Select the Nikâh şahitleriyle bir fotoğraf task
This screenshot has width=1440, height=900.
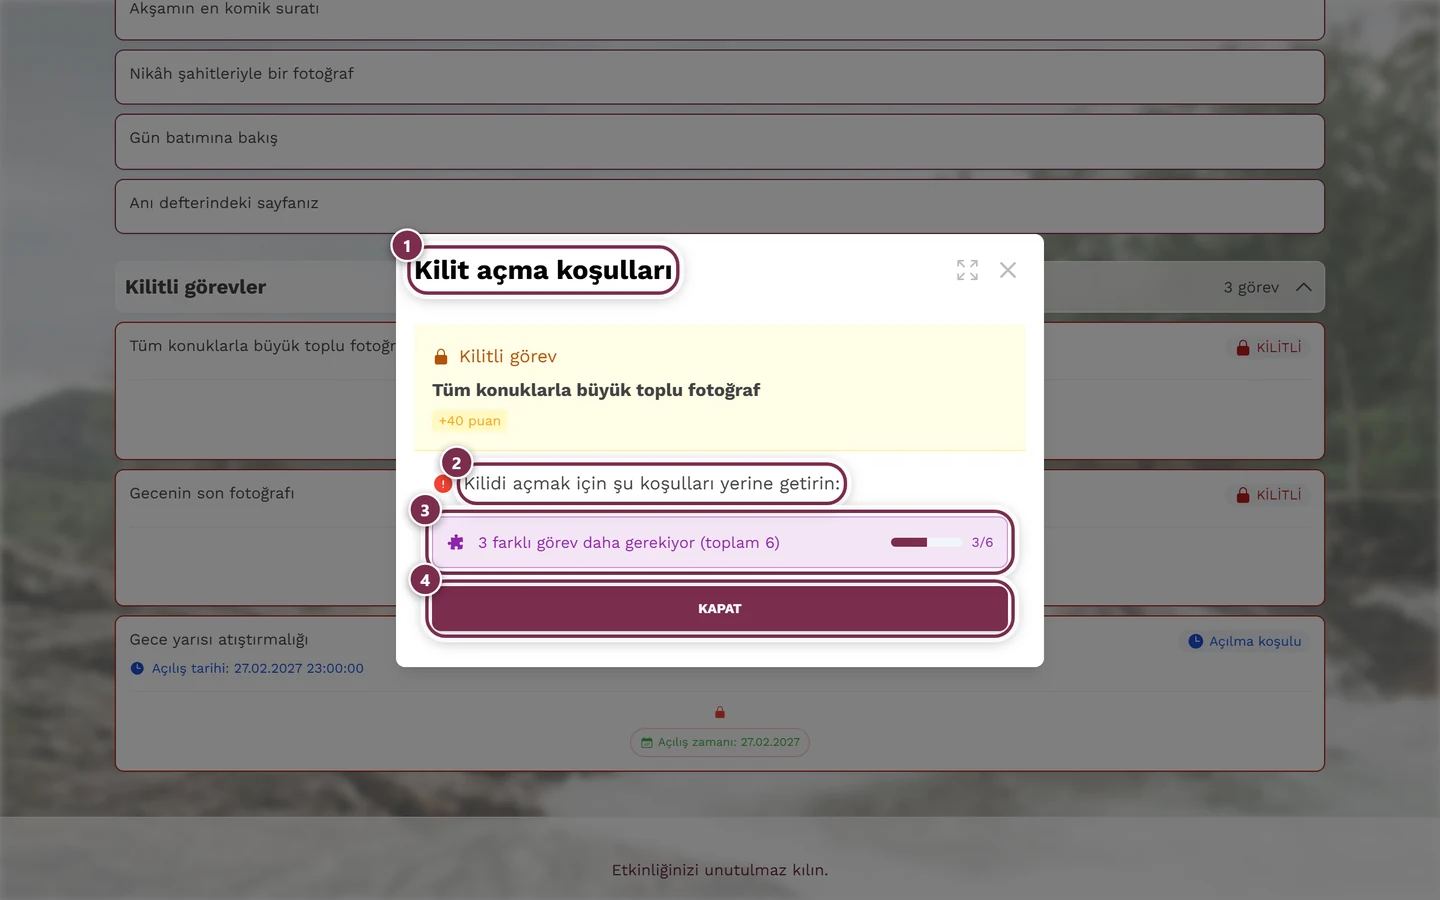(x=720, y=77)
